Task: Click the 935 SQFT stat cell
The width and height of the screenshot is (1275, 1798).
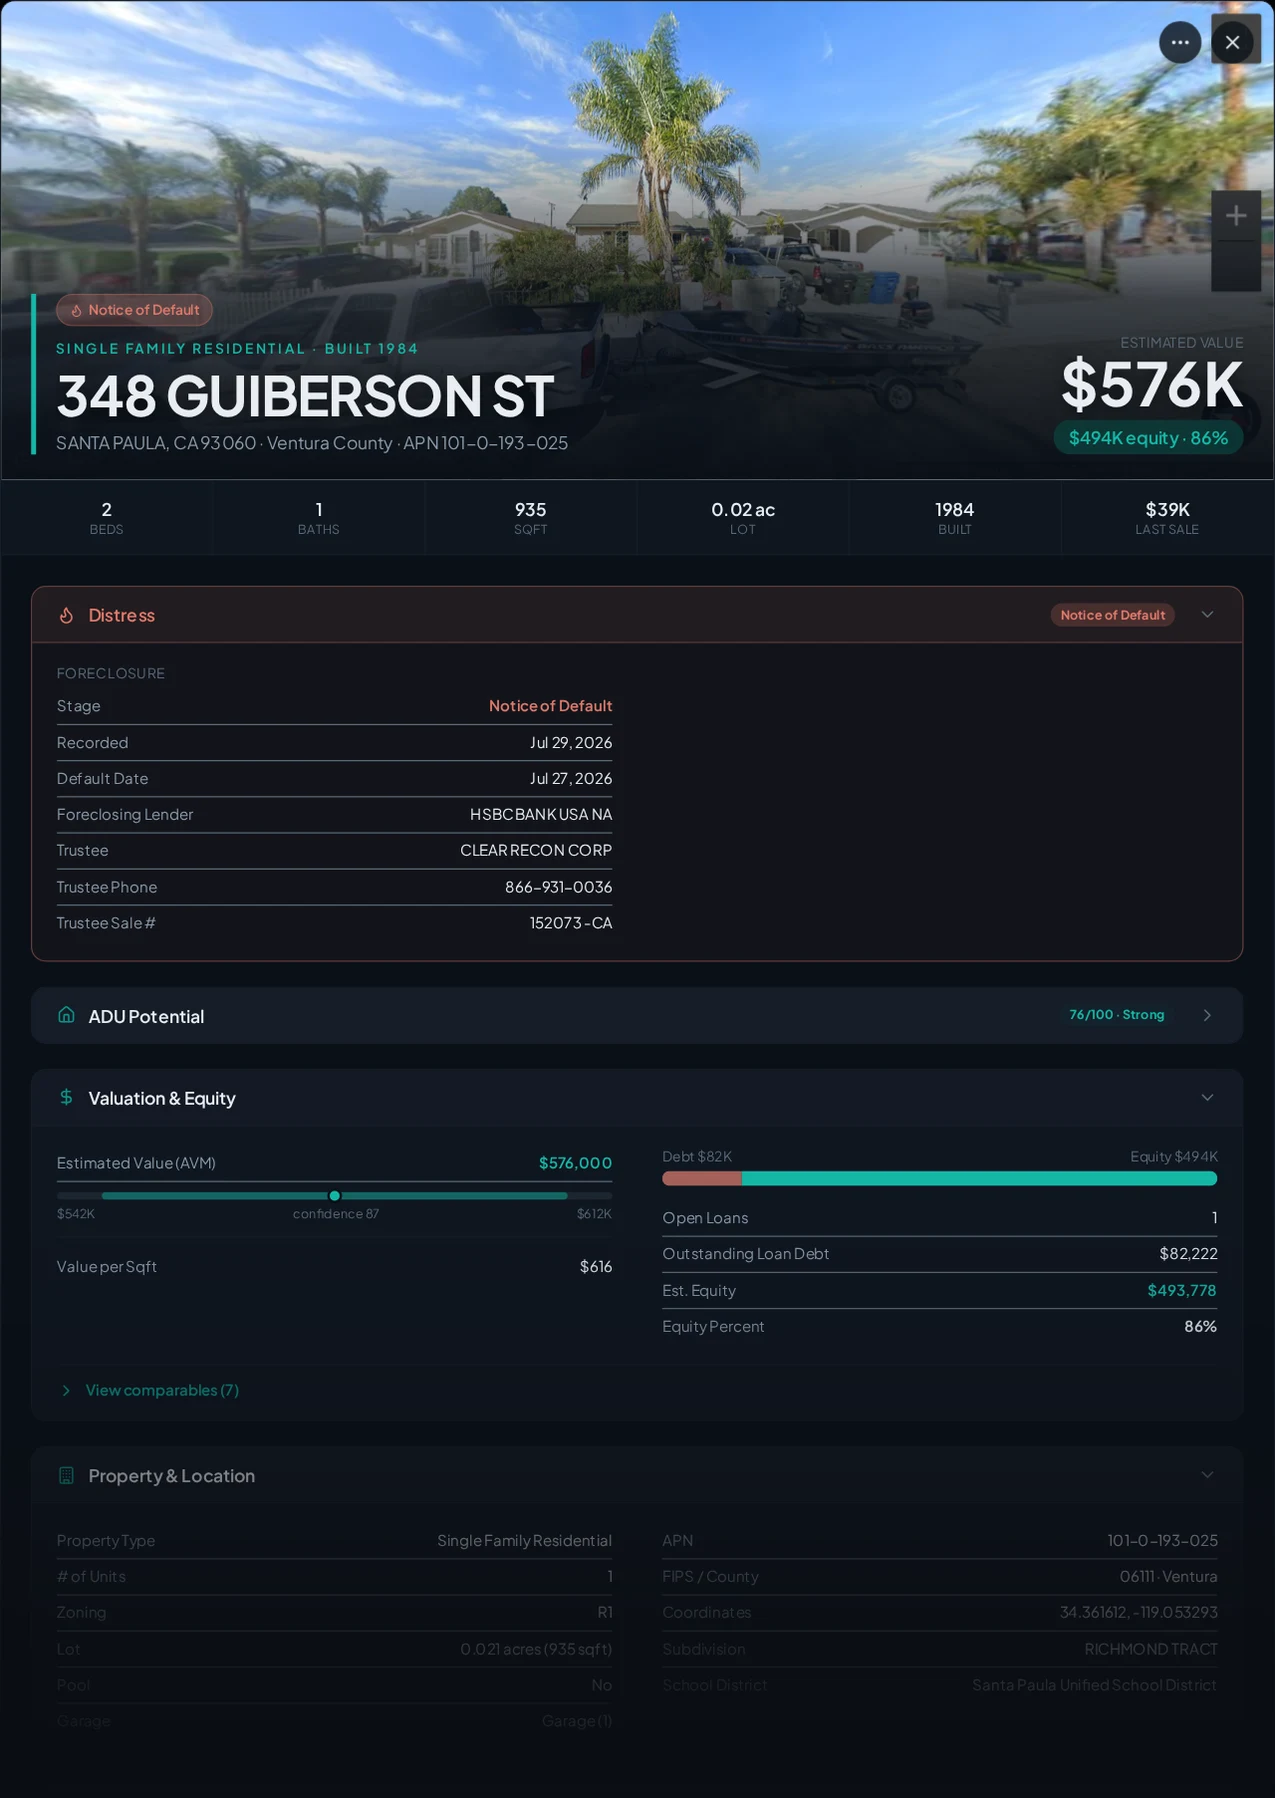Action: 530,518
